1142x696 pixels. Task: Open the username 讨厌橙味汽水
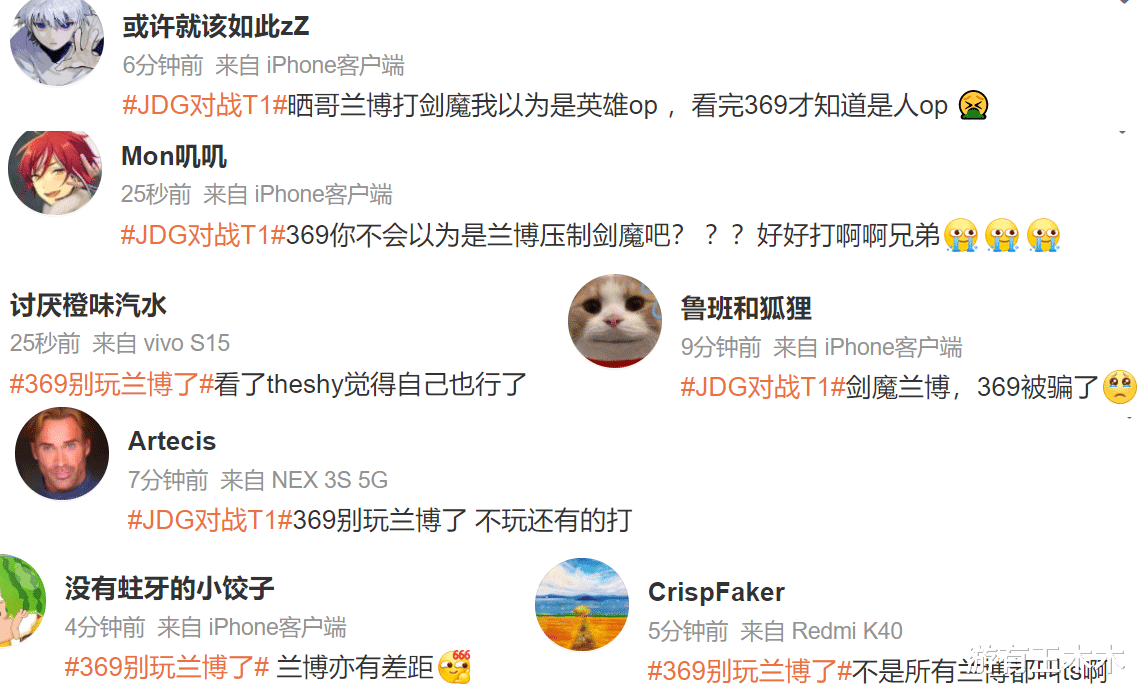point(88,306)
